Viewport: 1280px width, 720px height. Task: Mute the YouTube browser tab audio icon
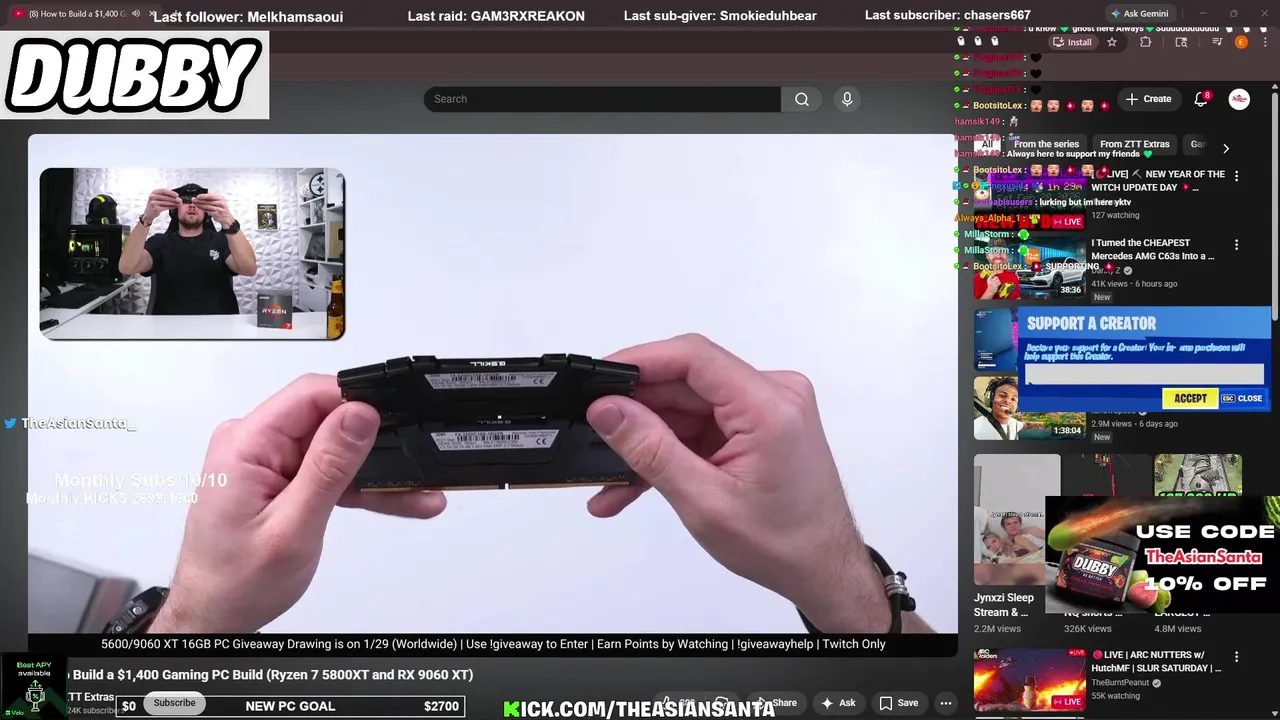pos(136,14)
